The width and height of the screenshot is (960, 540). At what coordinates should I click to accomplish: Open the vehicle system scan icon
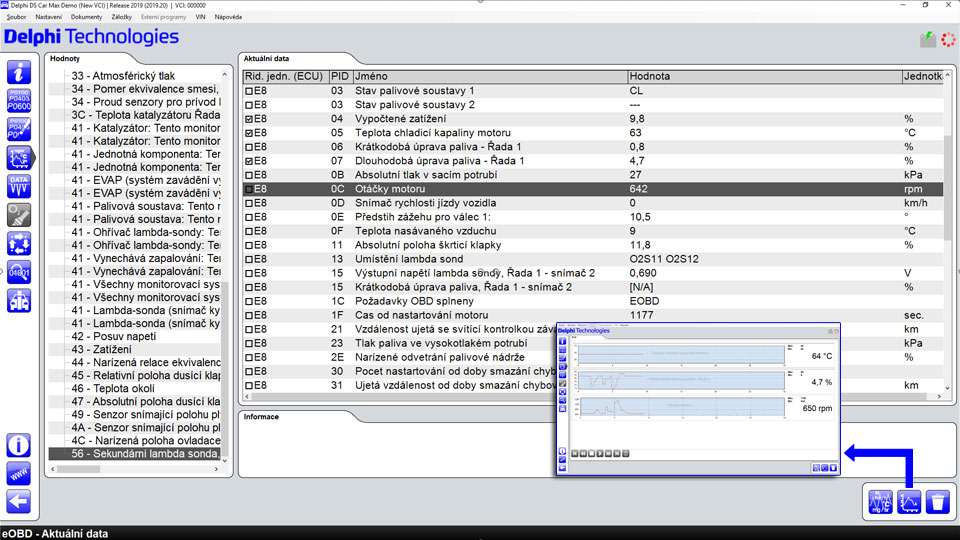(x=19, y=301)
